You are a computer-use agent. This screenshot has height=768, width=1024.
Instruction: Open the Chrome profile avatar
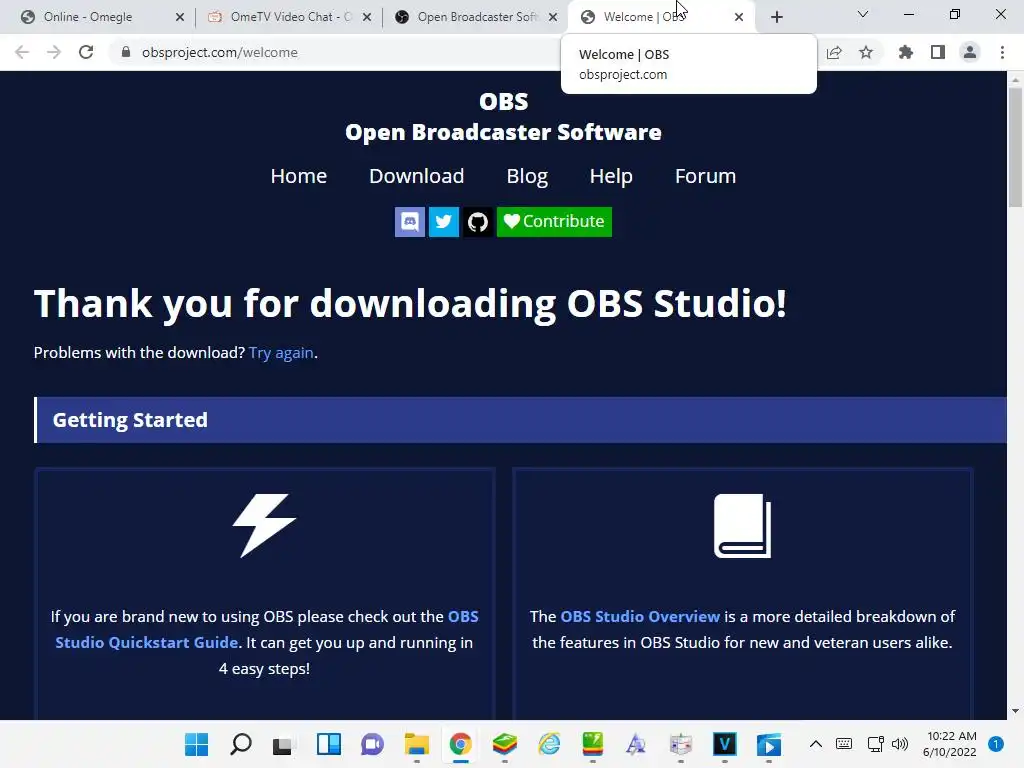970,52
